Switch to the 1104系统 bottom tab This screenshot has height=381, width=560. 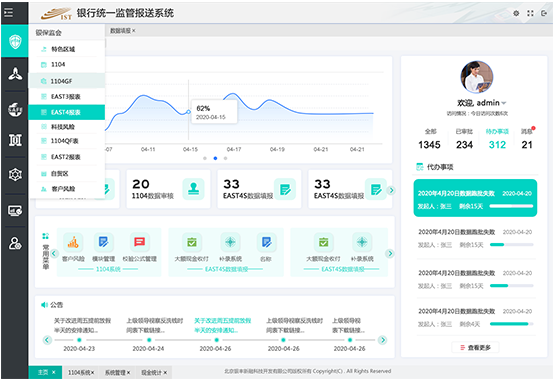coord(81,372)
